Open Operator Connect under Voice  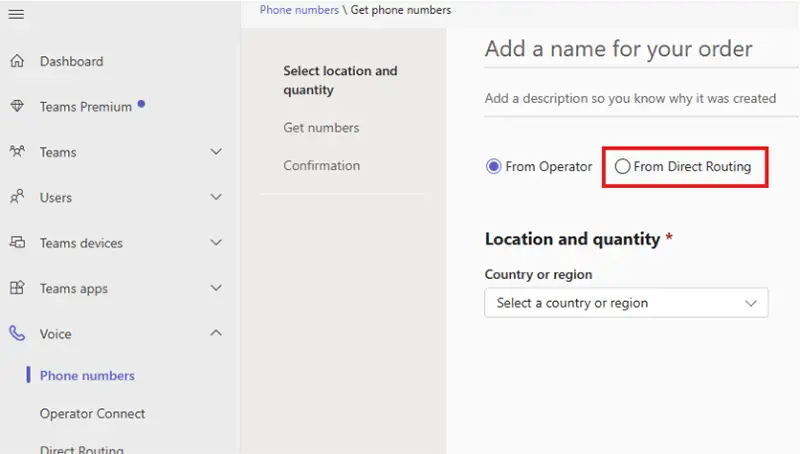pos(92,414)
